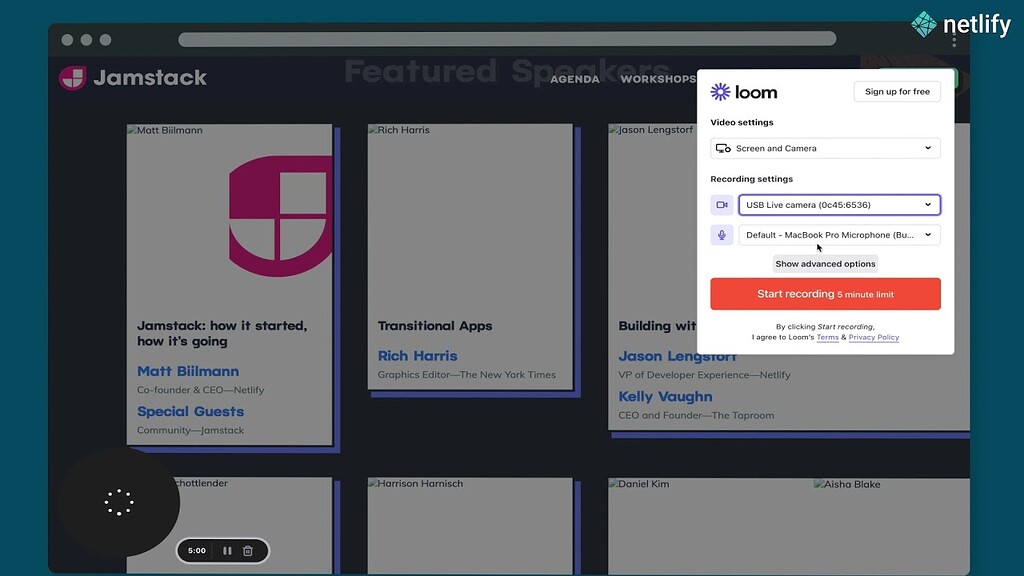
Task: Open the MacBook Pro Microphone dropdown
Action: point(839,235)
